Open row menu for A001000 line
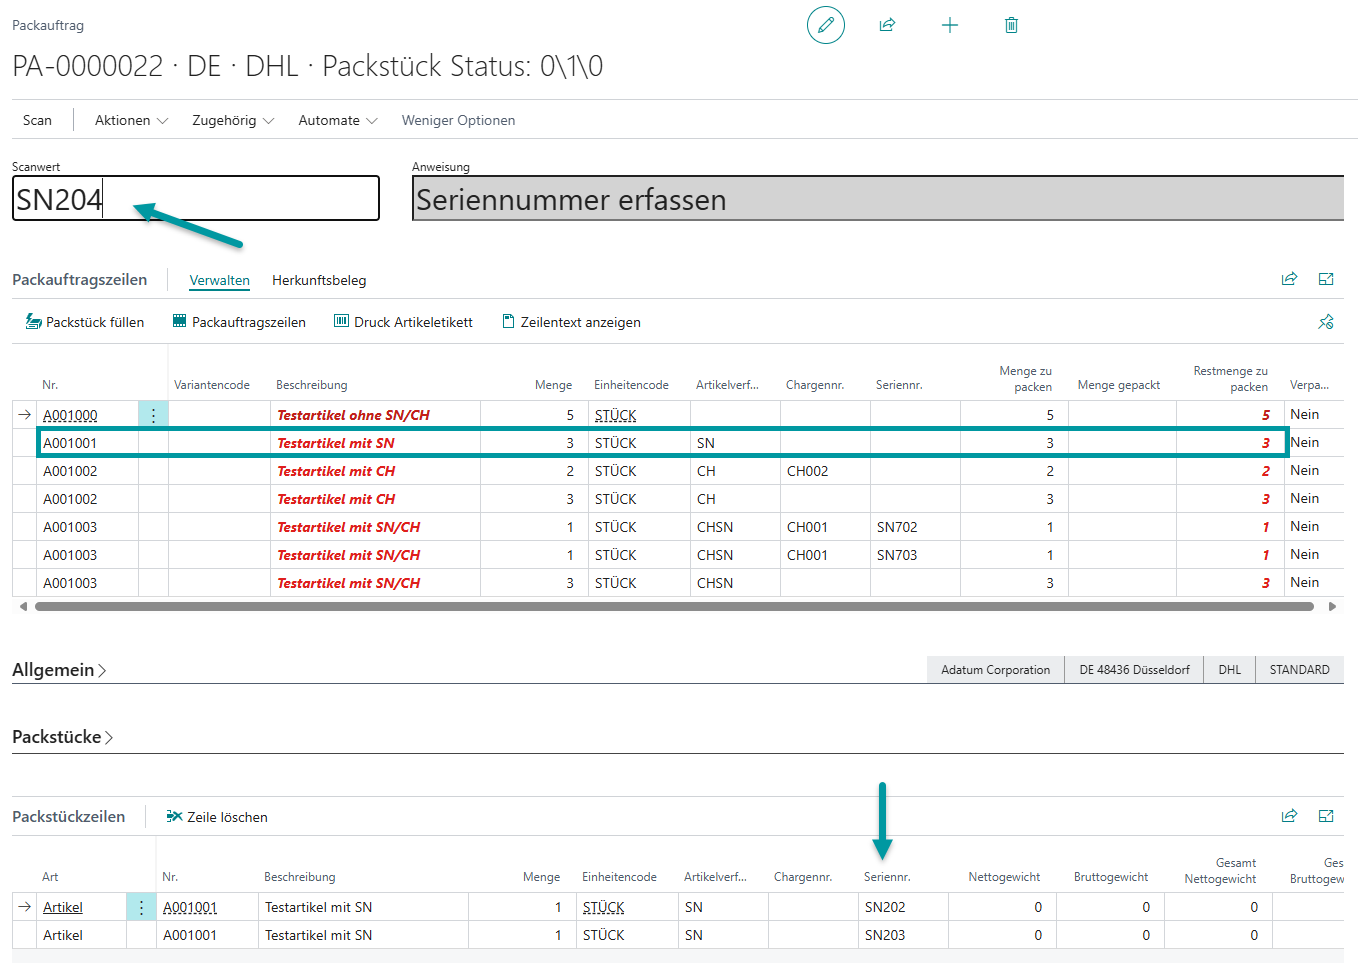 (153, 415)
